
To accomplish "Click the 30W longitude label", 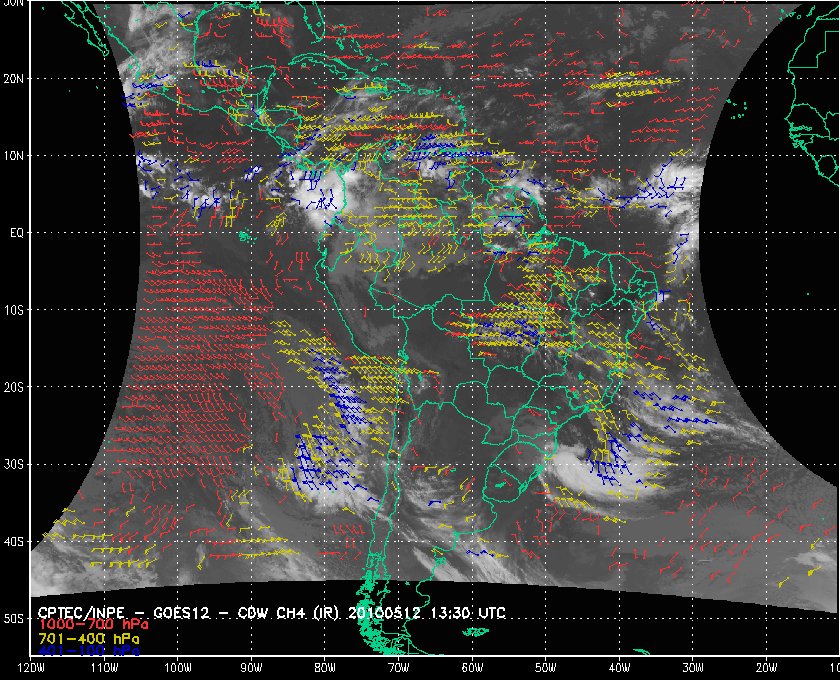I will [693, 668].
